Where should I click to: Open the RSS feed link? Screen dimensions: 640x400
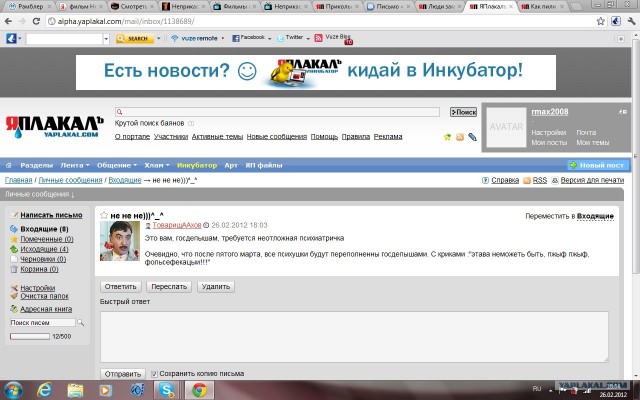point(539,180)
